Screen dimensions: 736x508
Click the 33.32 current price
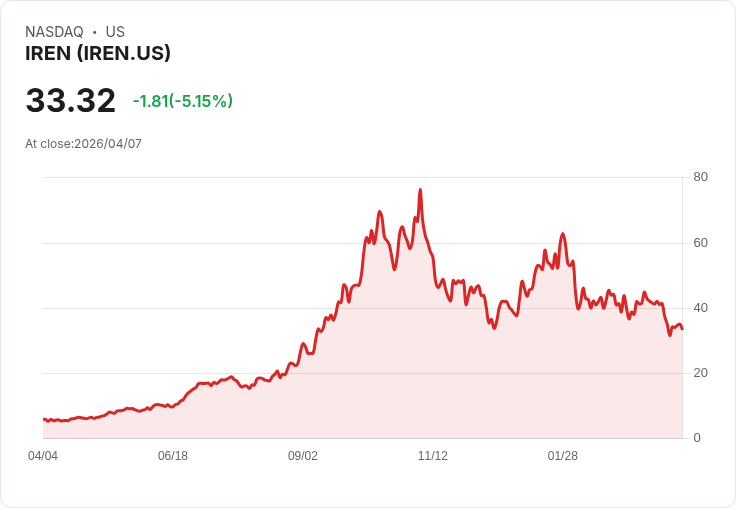[70, 100]
